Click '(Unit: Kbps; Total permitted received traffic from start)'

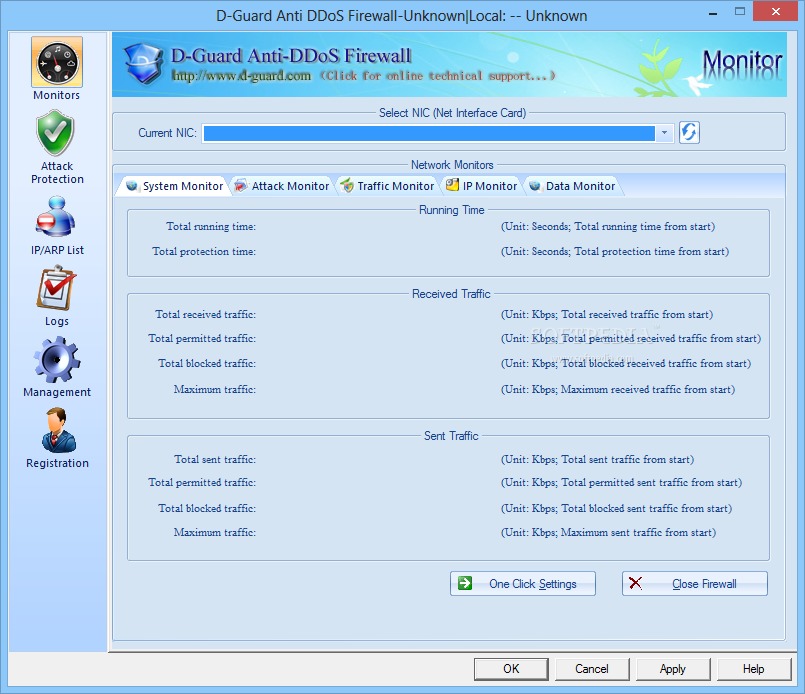click(x=631, y=338)
